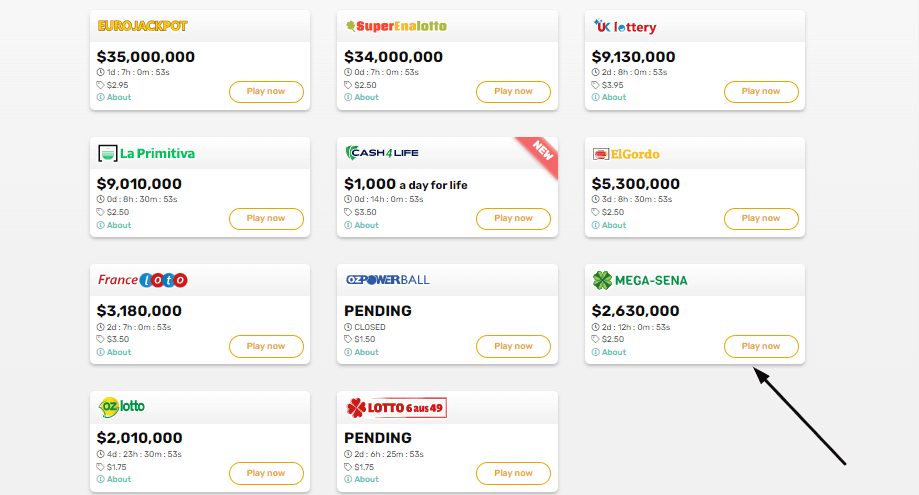Viewport: 919px width, 495px height.
Task: Play now on the Mega-Sena card
Action: (x=761, y=346)
